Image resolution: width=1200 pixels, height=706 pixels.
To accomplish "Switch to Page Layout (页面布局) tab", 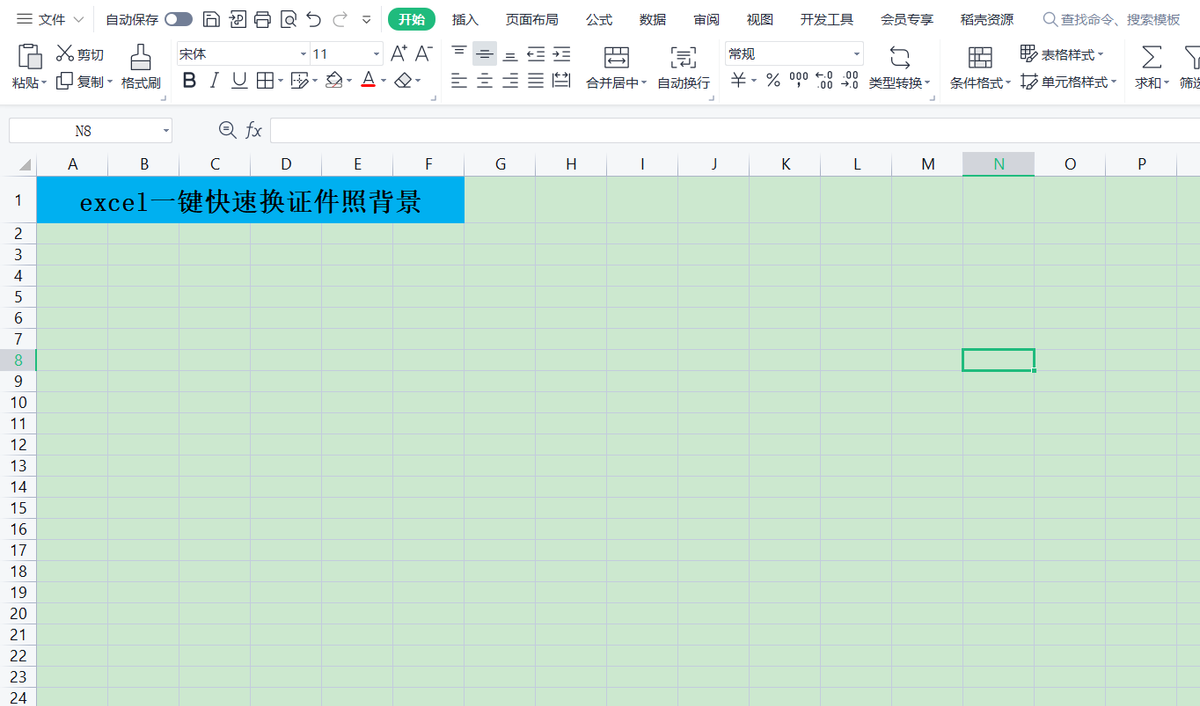I will (x=532, y=19).
